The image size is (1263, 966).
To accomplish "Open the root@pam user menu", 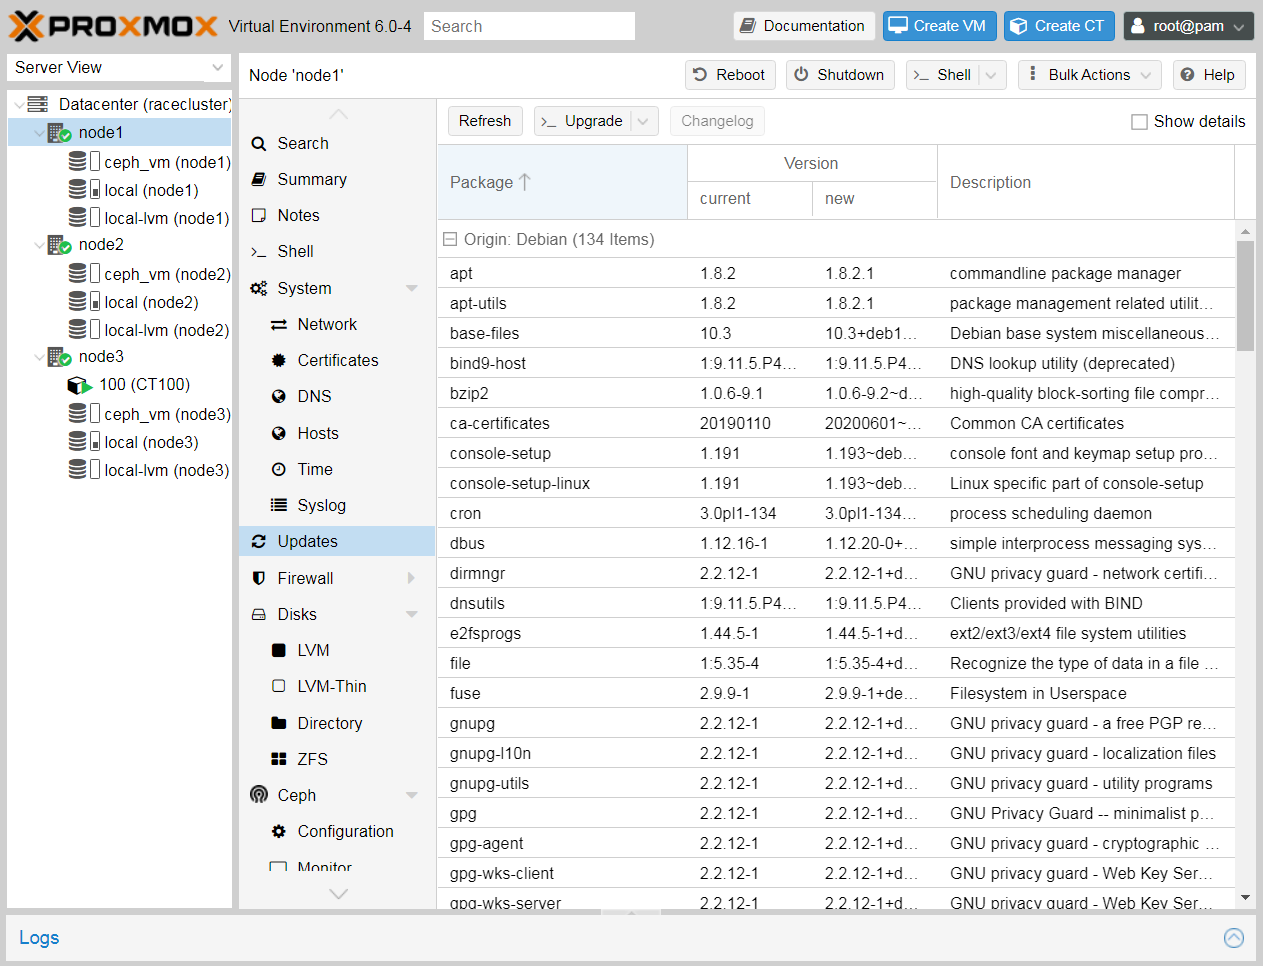I will coord(1188,26).
